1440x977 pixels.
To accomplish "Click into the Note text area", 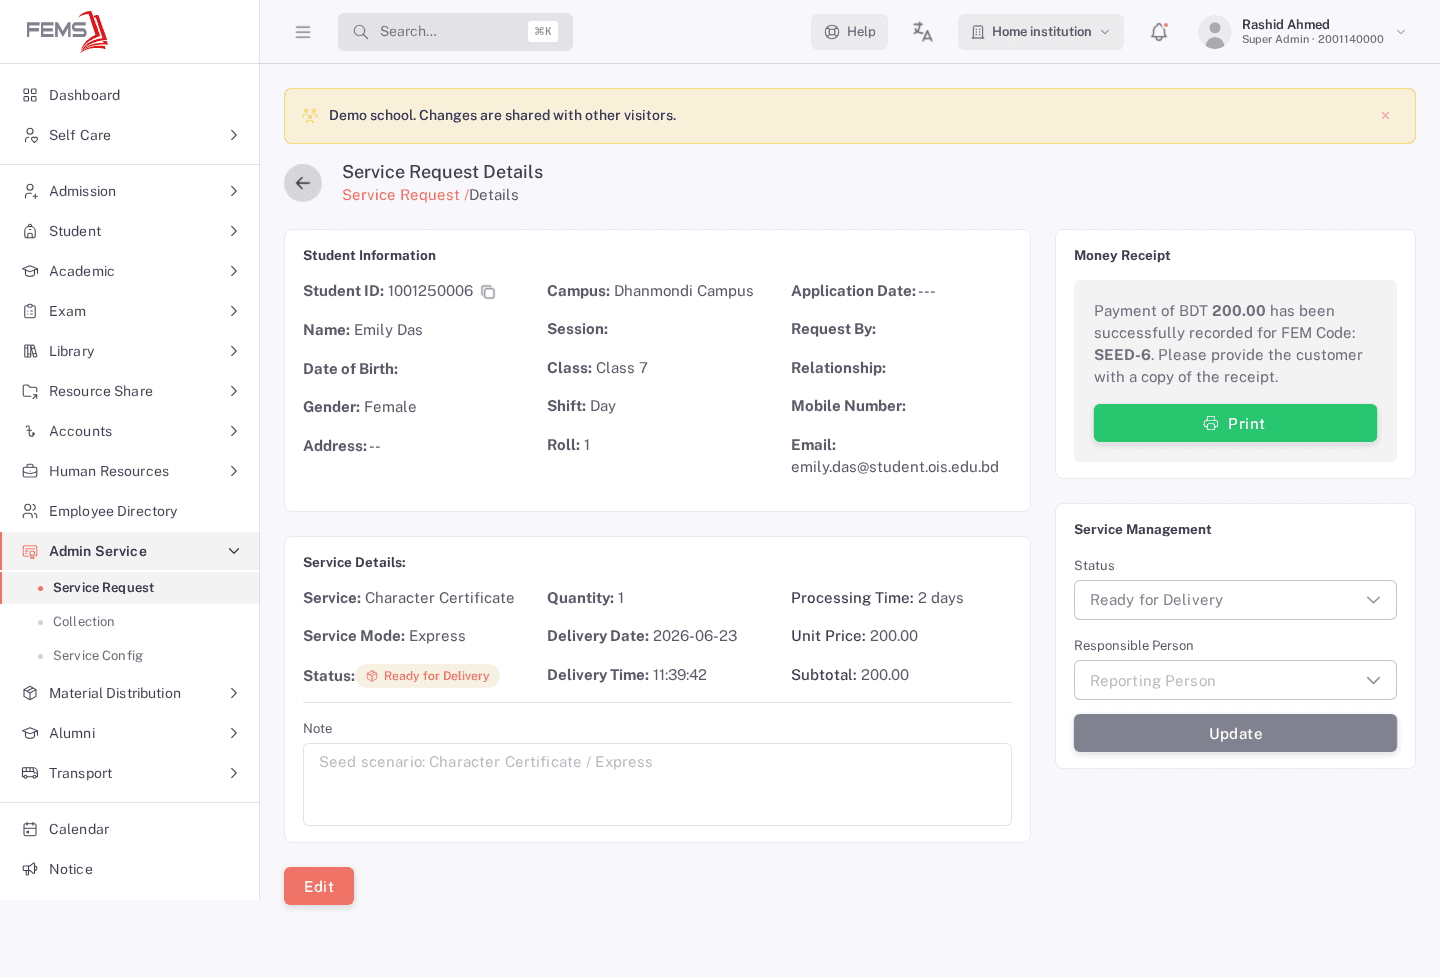I will point(657,784).
